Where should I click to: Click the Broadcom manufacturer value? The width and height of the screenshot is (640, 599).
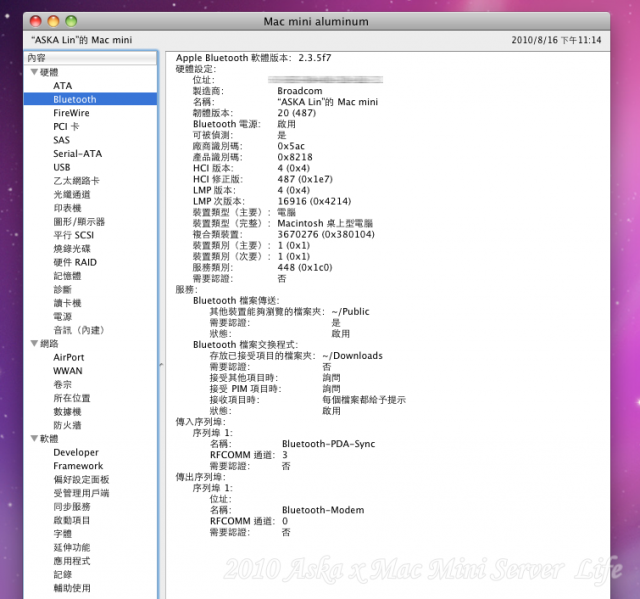pos(300,91)
